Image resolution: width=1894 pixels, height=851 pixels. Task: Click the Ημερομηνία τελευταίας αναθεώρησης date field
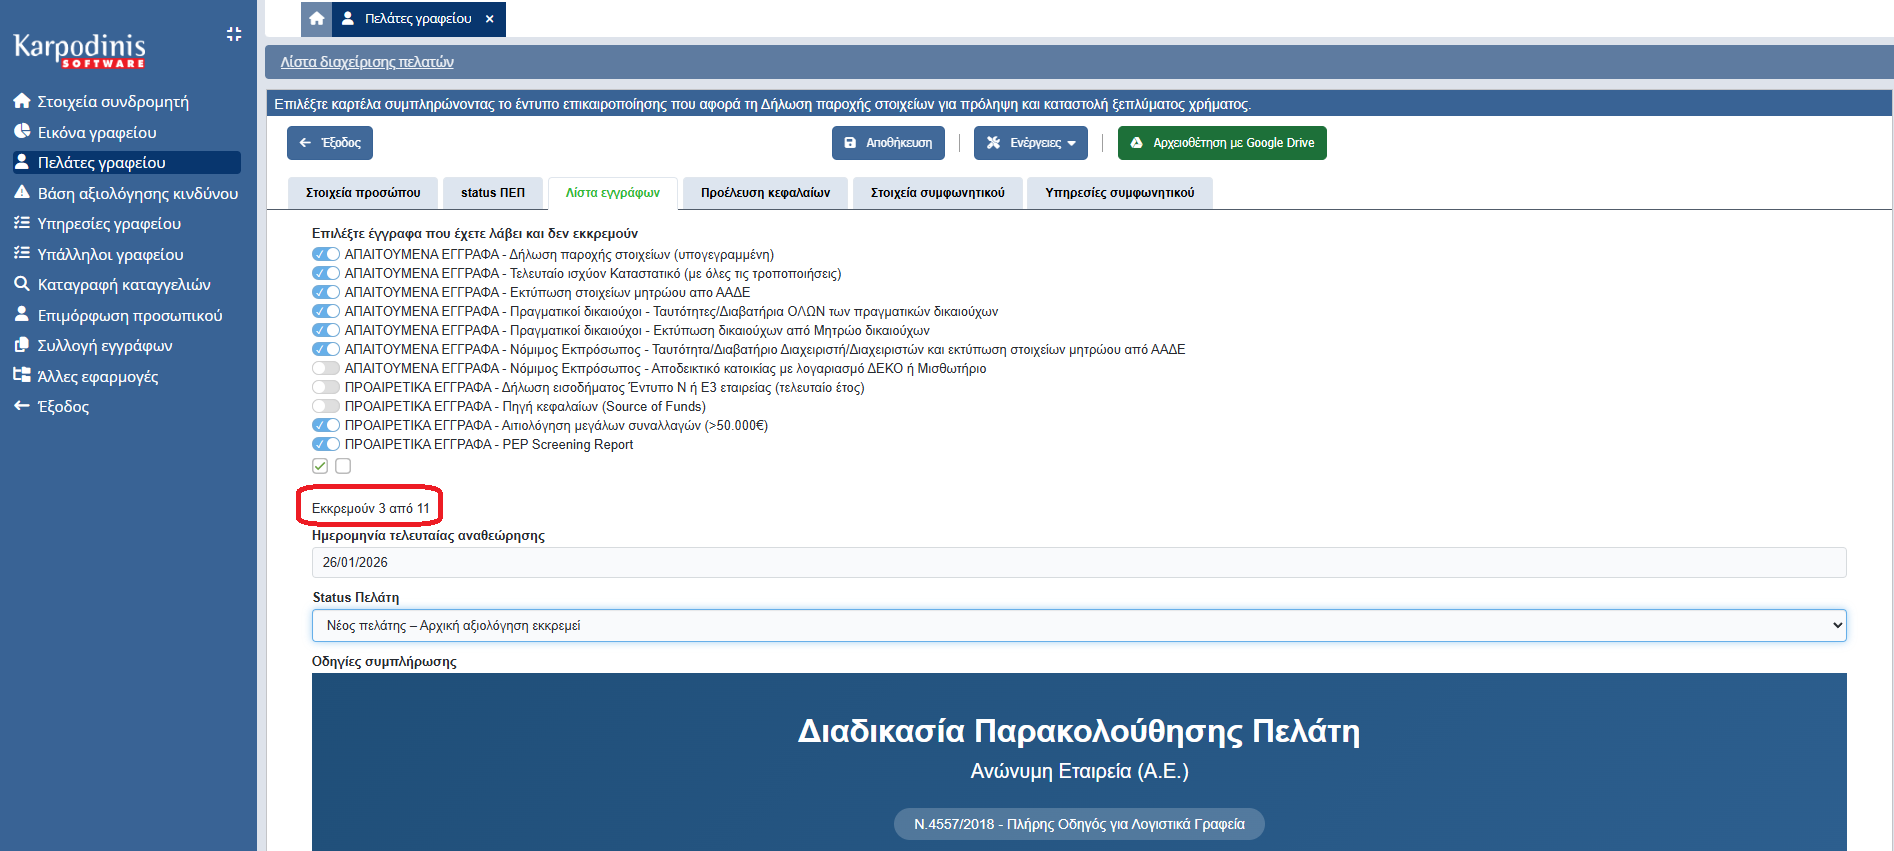pyautogui.click(x=1078, y=562)
